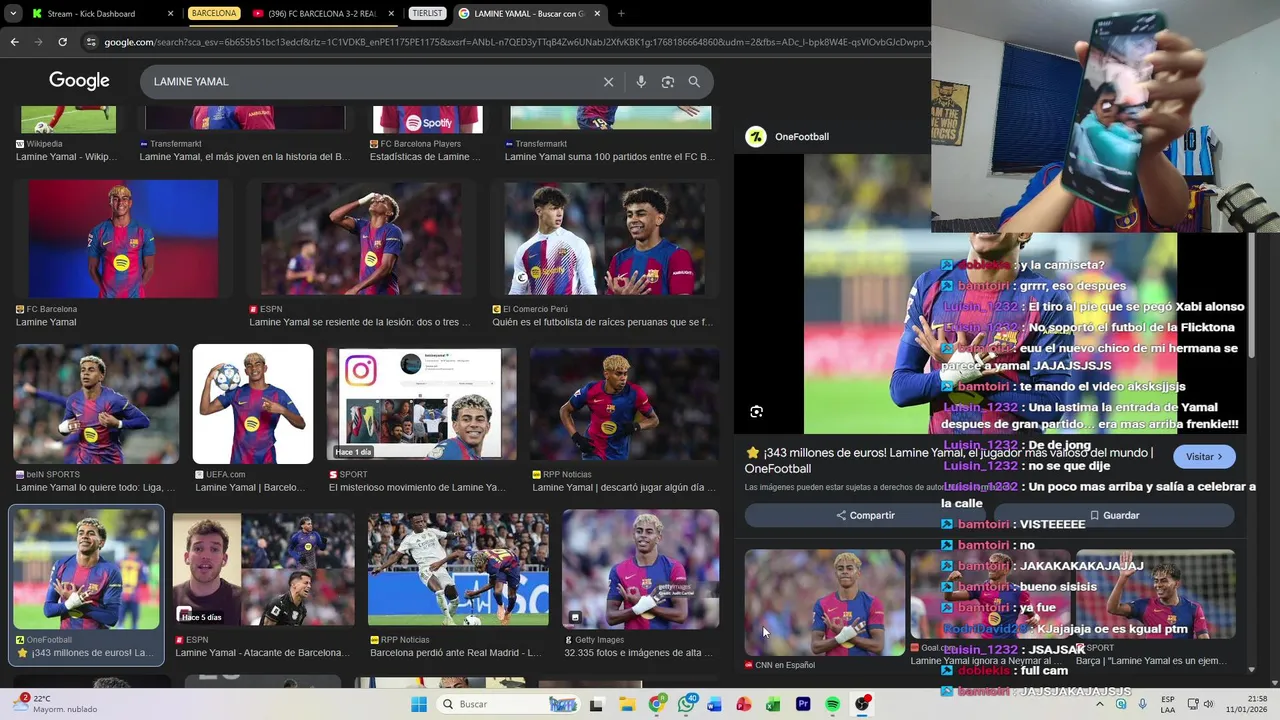Reload the current page

(62, 42)
